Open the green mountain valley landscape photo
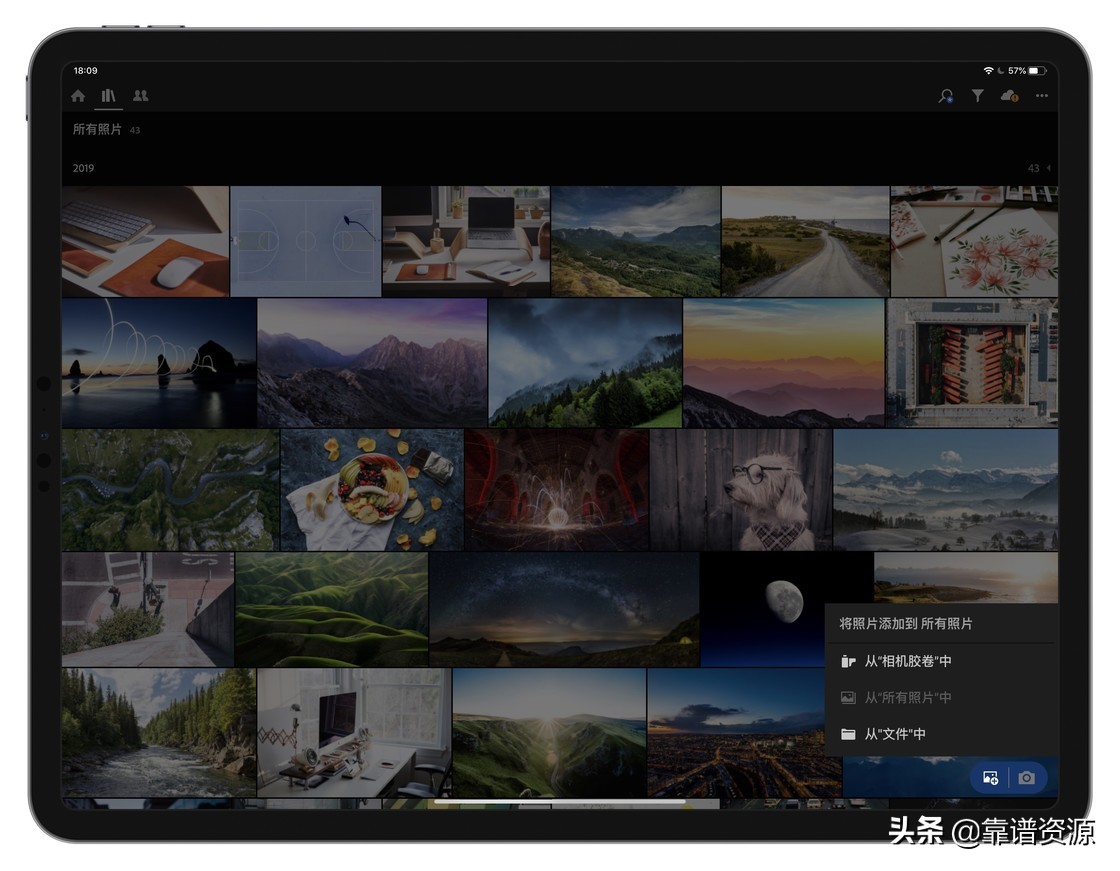This screenshot has width=1120, height=871. pos(636,242)
